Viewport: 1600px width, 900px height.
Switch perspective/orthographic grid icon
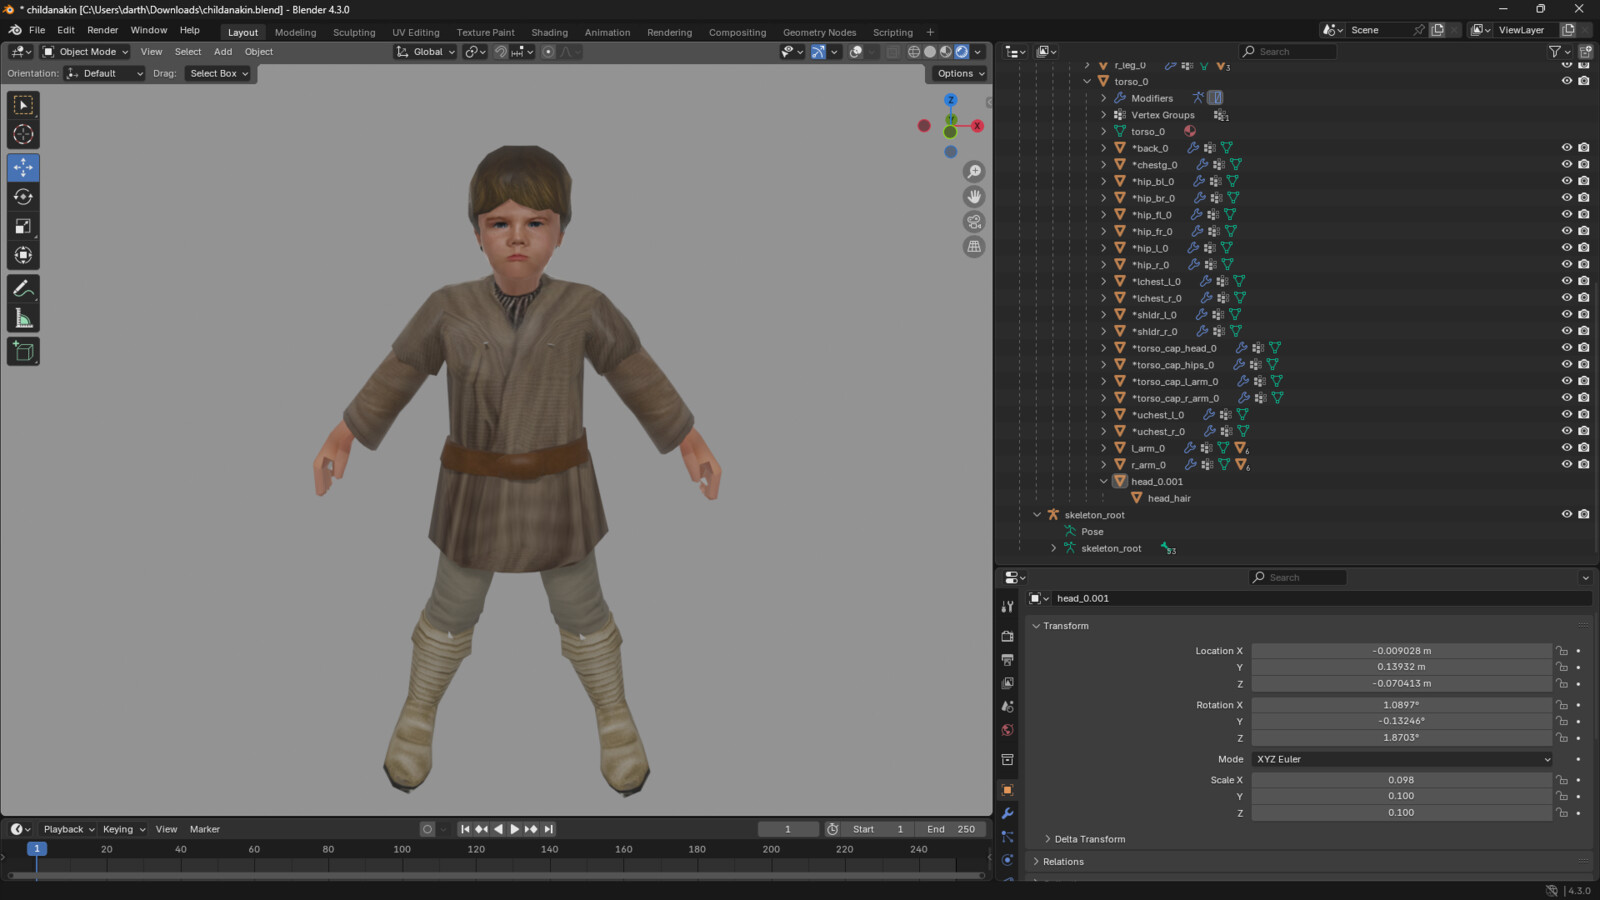point(974,247)
